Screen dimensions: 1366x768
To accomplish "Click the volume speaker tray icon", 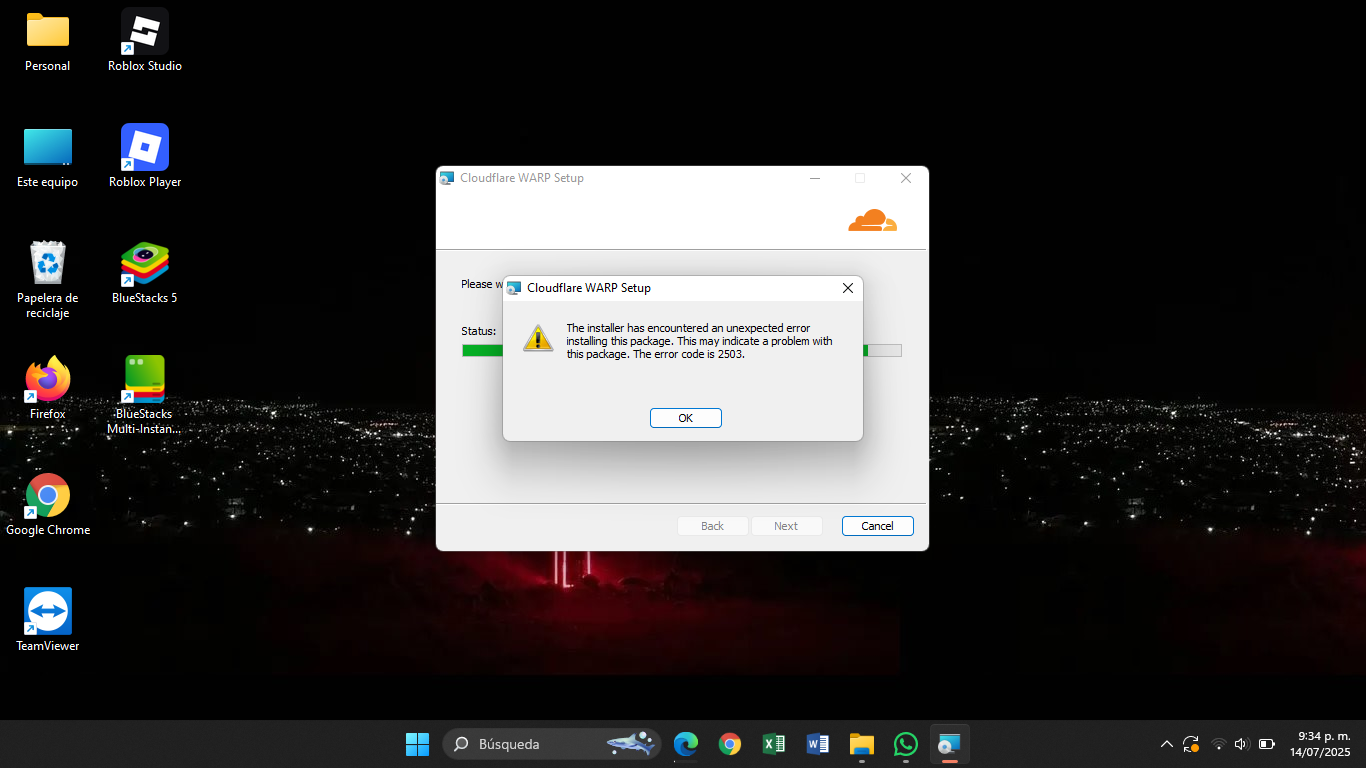I will (1242, 744).
